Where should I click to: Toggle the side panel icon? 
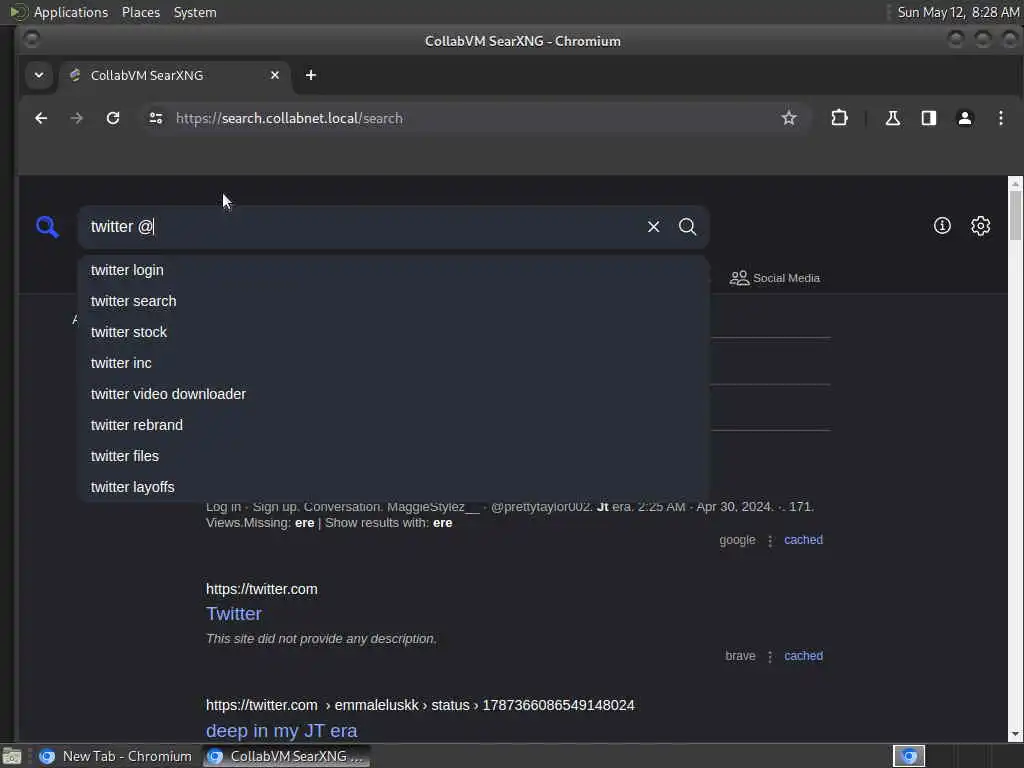point(928,118)
